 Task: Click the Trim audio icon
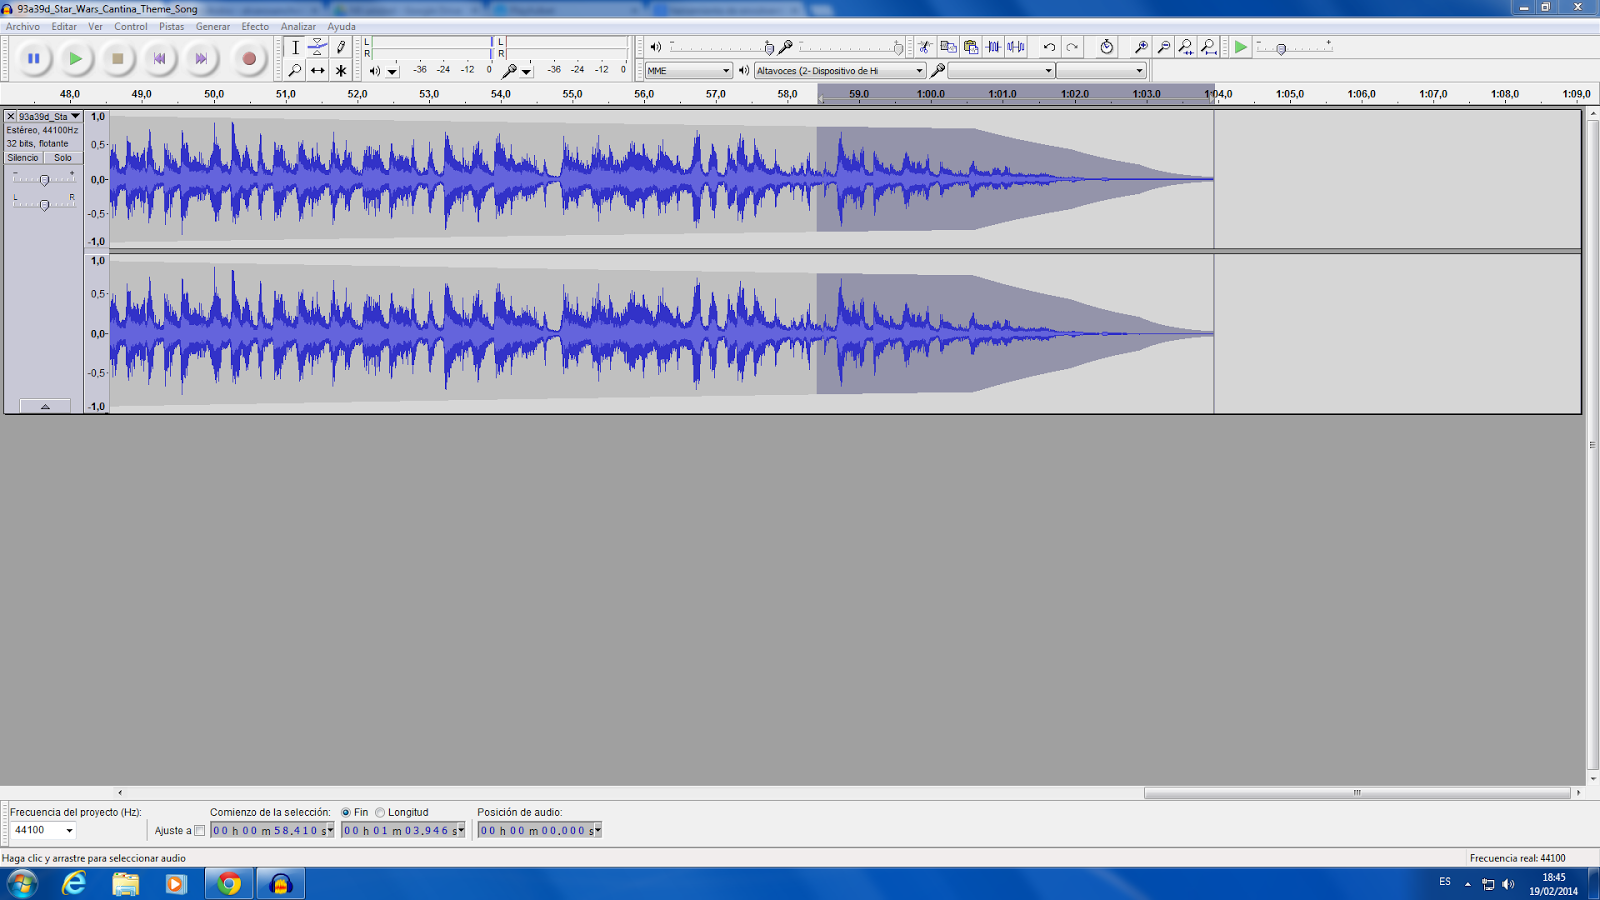coord(993,47)
